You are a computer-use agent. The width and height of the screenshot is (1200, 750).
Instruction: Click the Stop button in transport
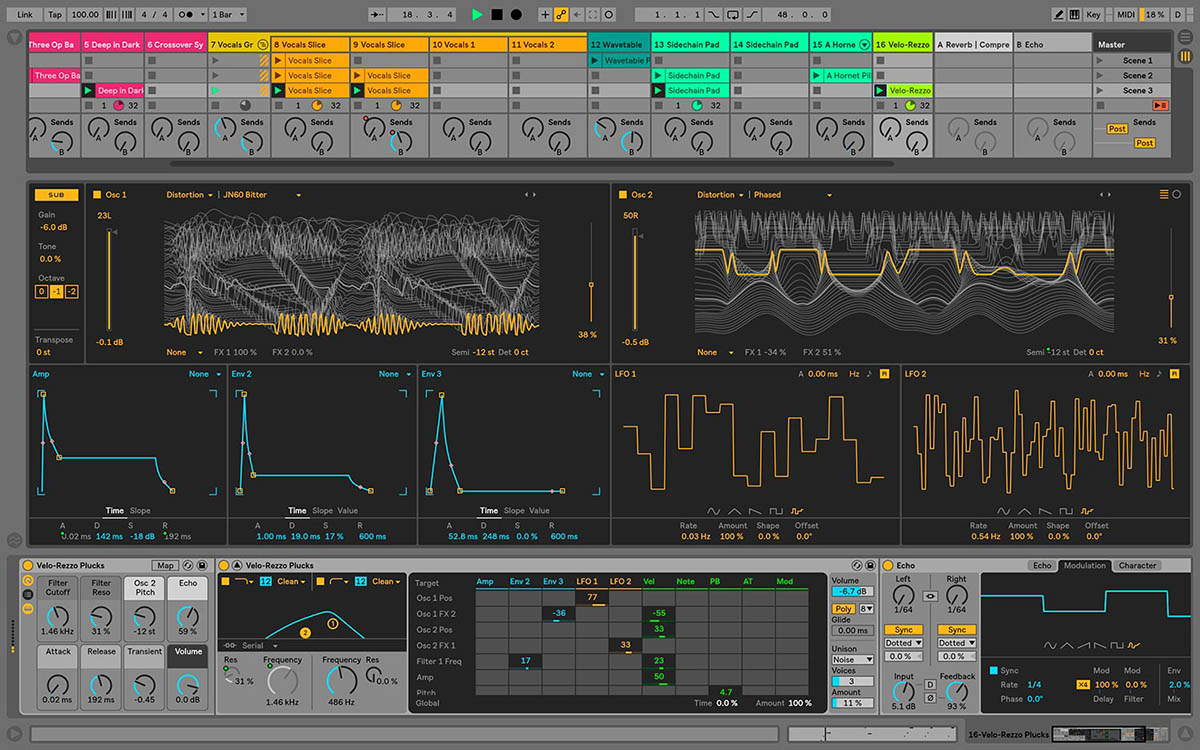click(496, 15)
